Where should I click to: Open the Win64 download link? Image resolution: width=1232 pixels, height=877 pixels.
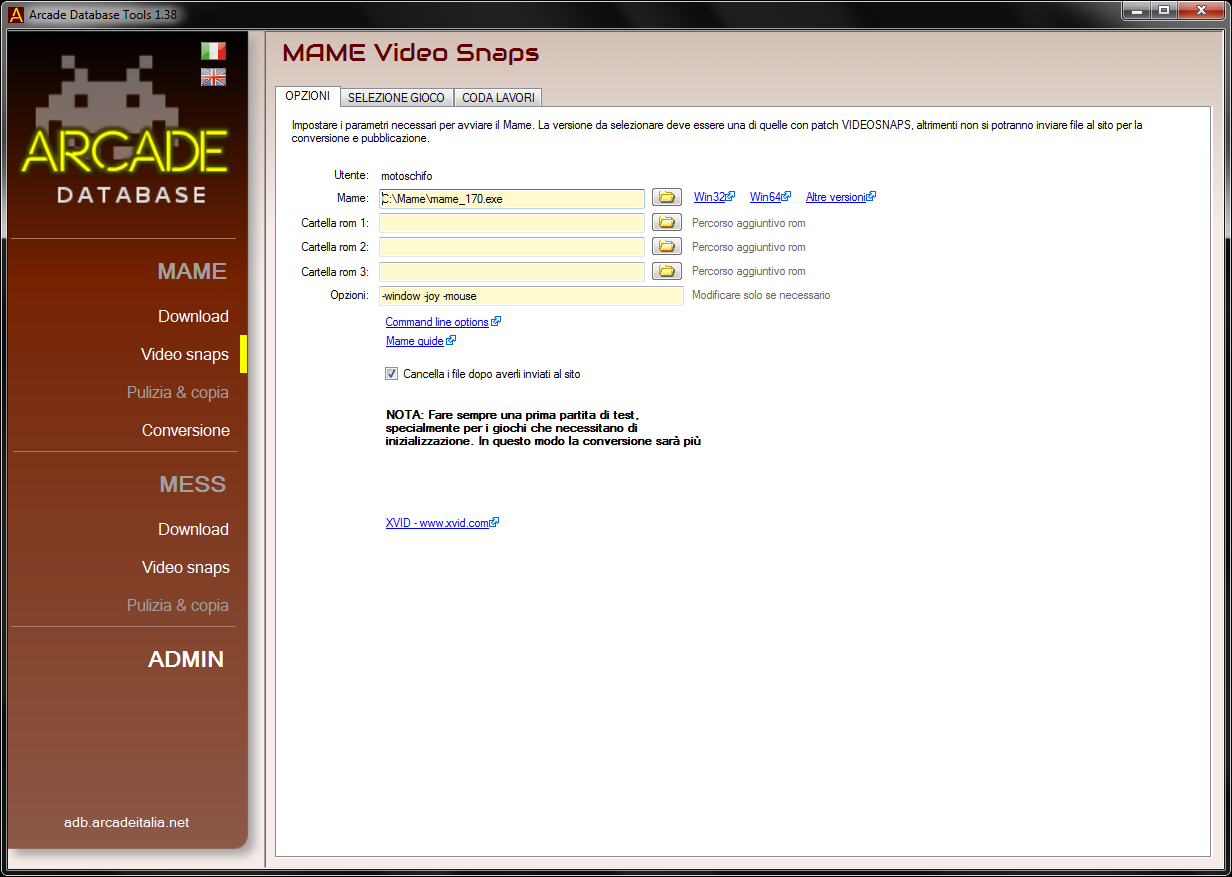coord(765,197)
